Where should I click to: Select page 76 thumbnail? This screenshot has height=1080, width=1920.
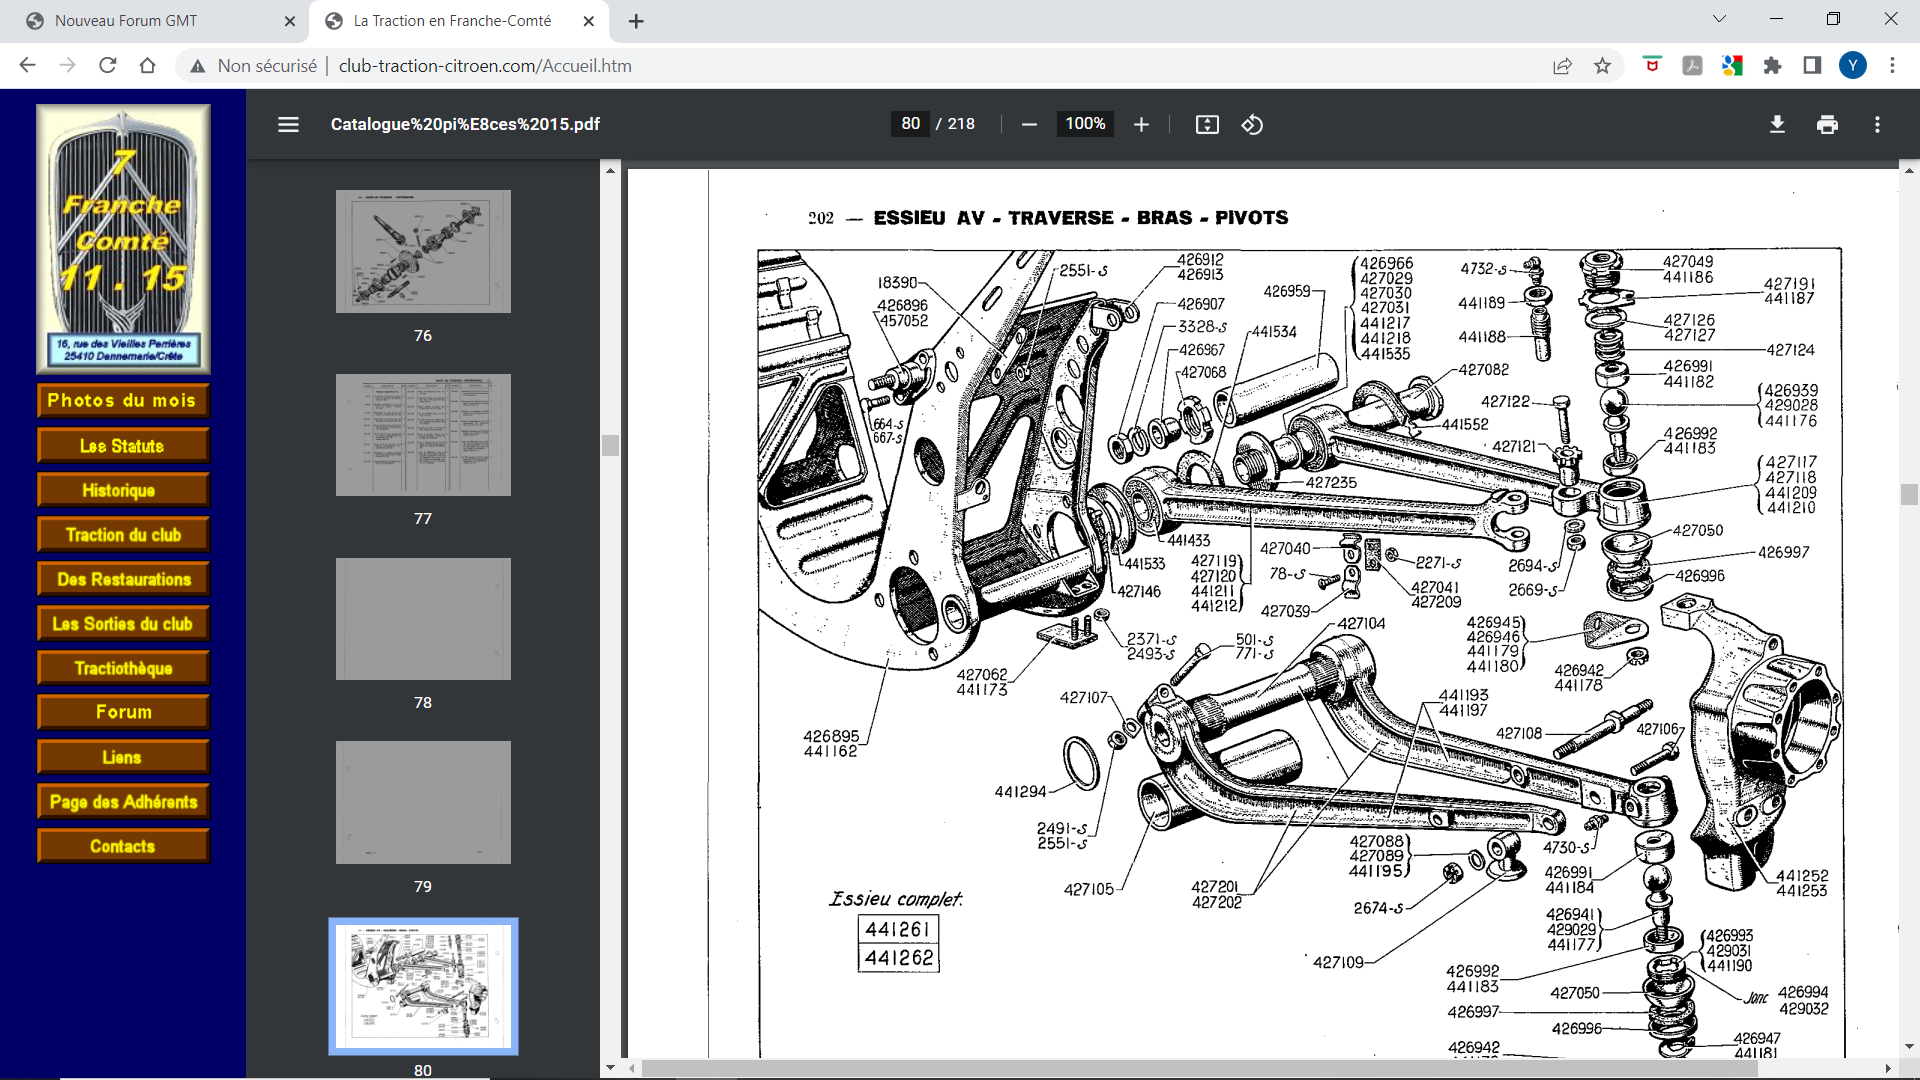point(423,251)
